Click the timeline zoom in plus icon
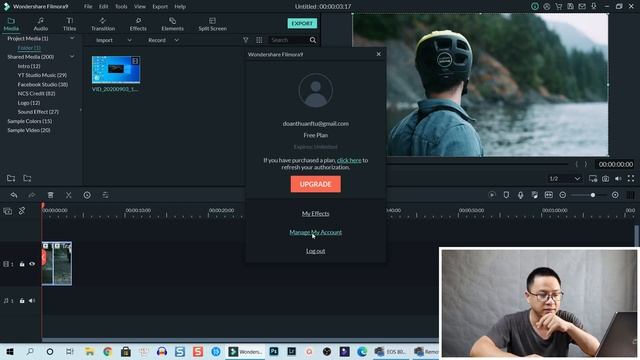The image size is (640, 360). click(615, 195)
